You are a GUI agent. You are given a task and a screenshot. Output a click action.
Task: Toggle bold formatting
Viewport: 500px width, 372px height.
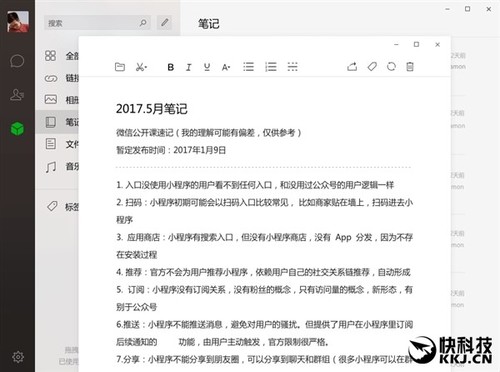[x=171, y=67]
